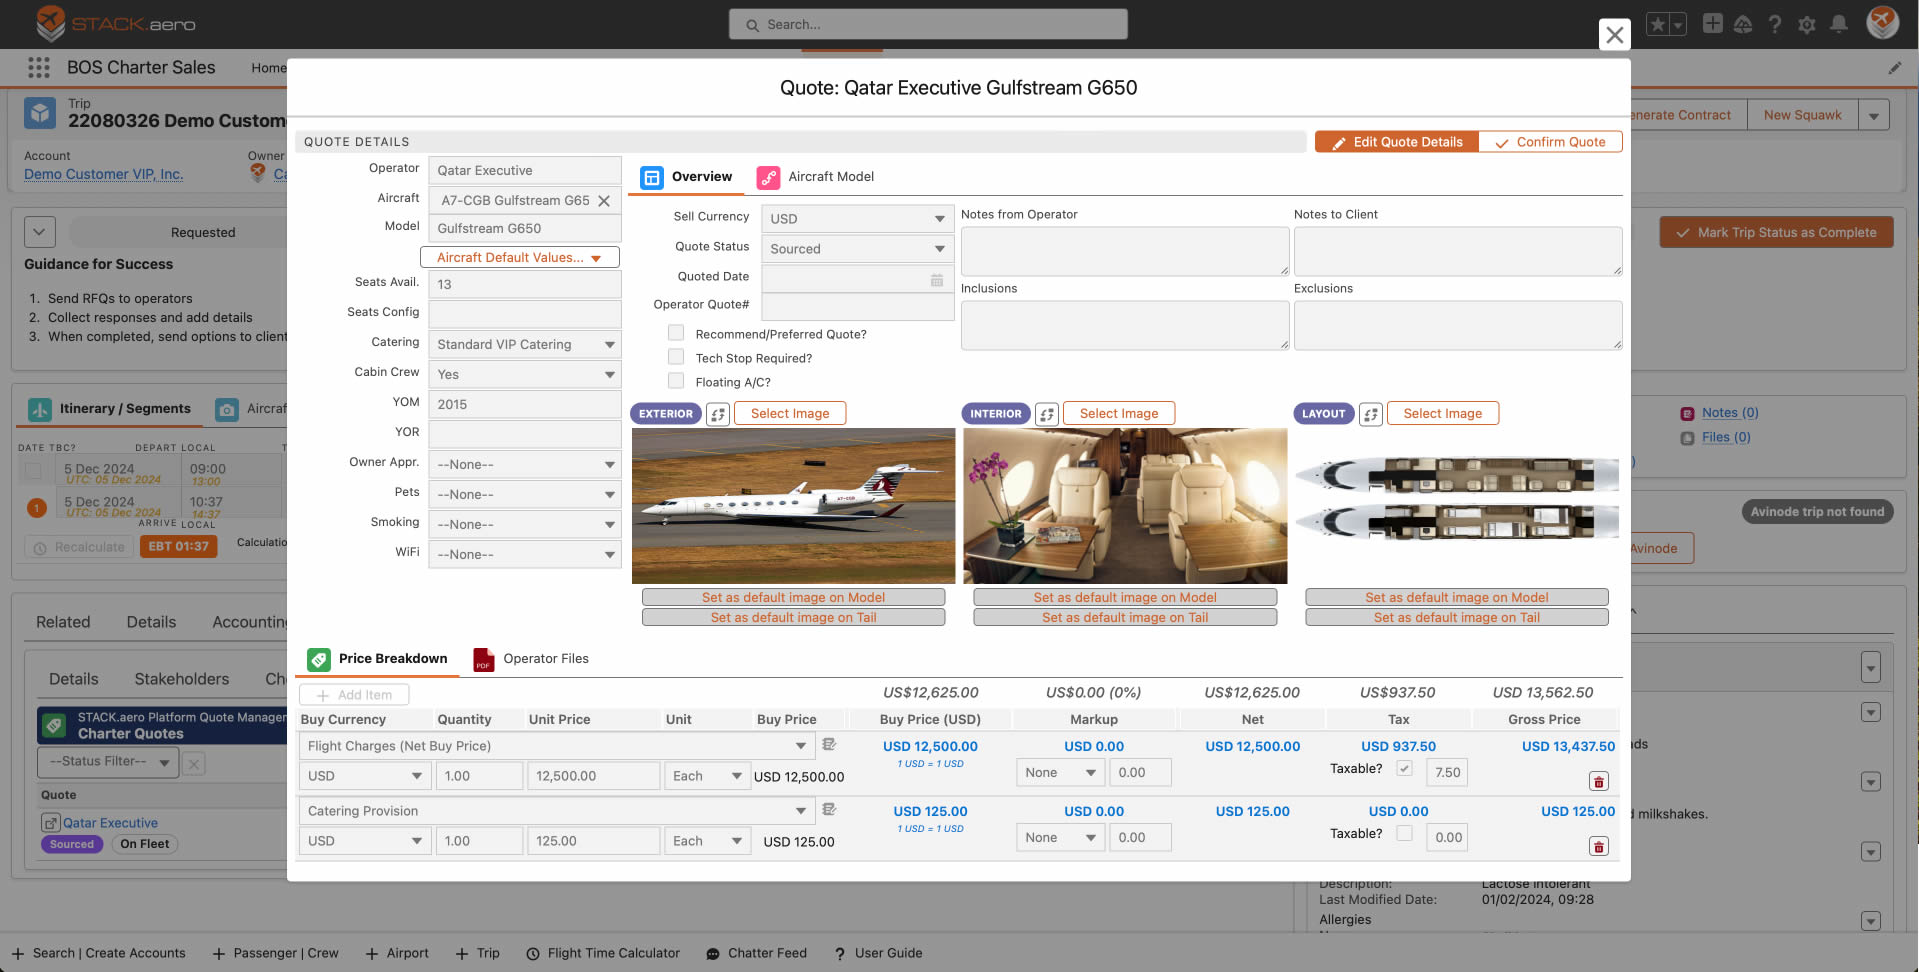Open the WiFi dropdown
This screenshot has height=972, width=1919.
525,555
